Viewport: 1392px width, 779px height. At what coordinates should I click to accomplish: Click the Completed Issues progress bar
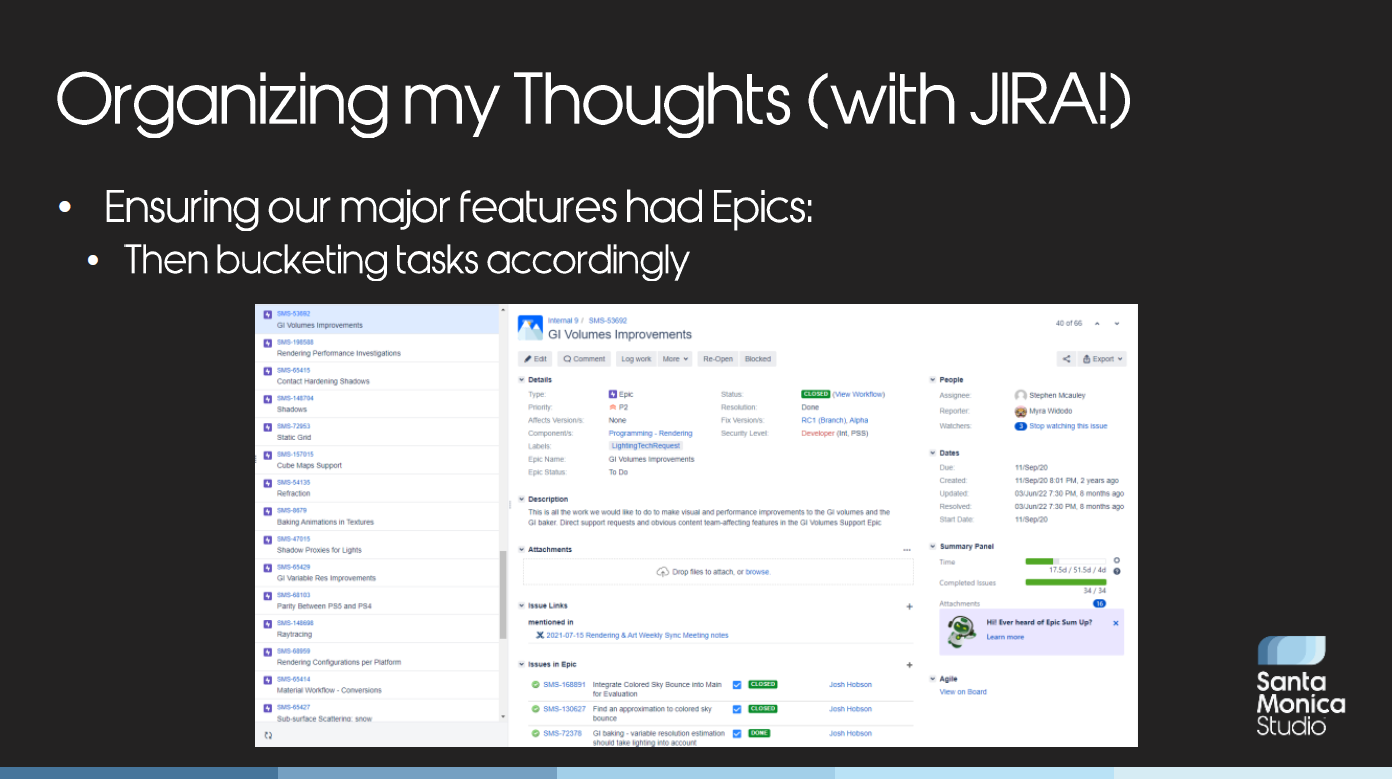(x=1066, y=582)
